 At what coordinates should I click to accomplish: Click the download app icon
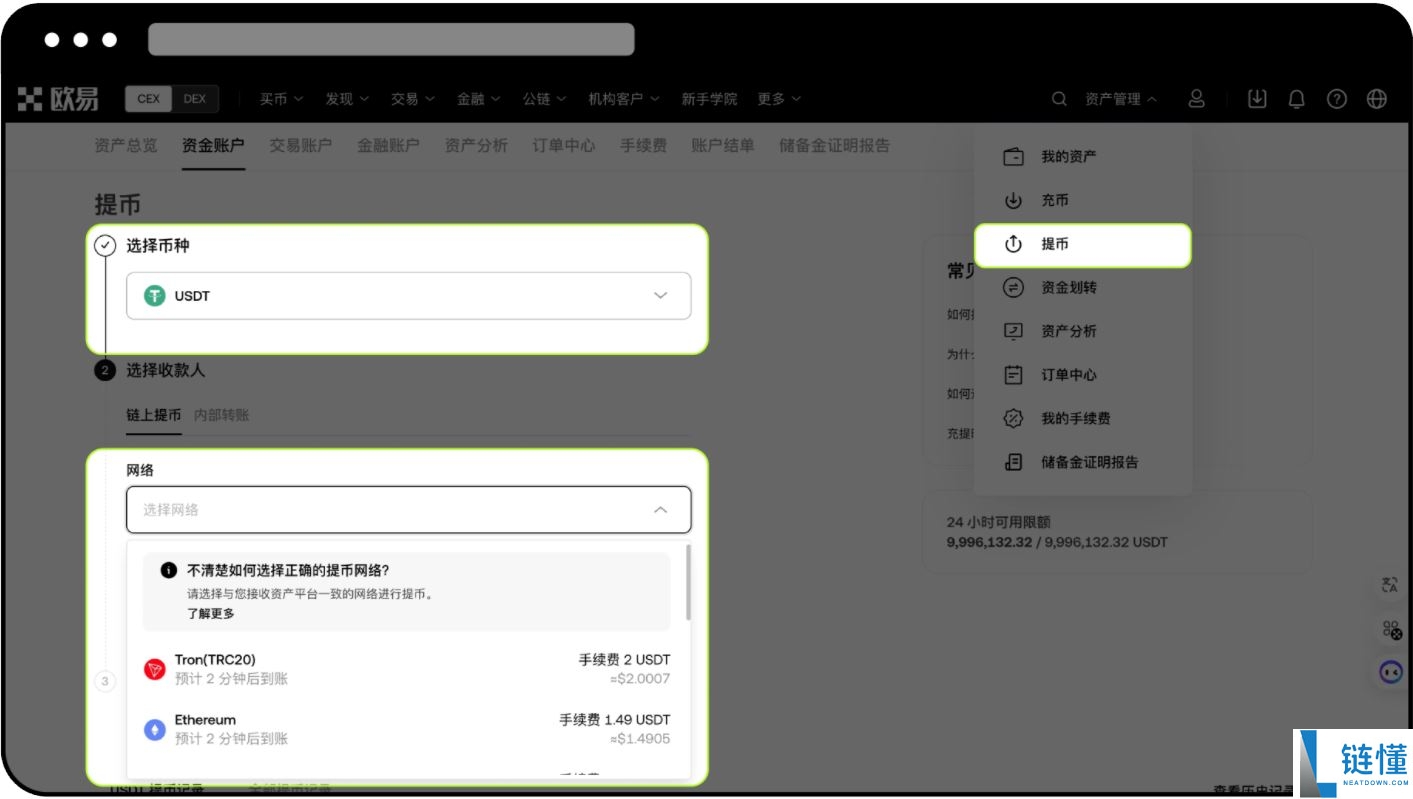(x=1257, y=99)
